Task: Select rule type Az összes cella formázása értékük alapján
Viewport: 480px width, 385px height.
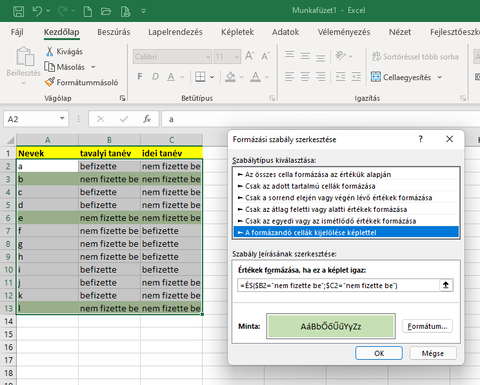Action: click(x=346, y=174)
